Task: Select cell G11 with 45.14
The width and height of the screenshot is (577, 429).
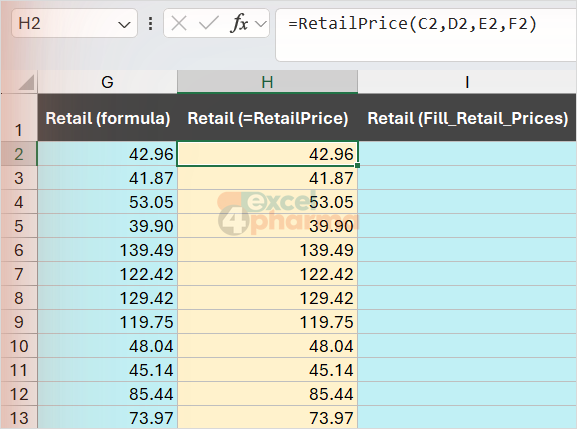Action: point(107,370)
